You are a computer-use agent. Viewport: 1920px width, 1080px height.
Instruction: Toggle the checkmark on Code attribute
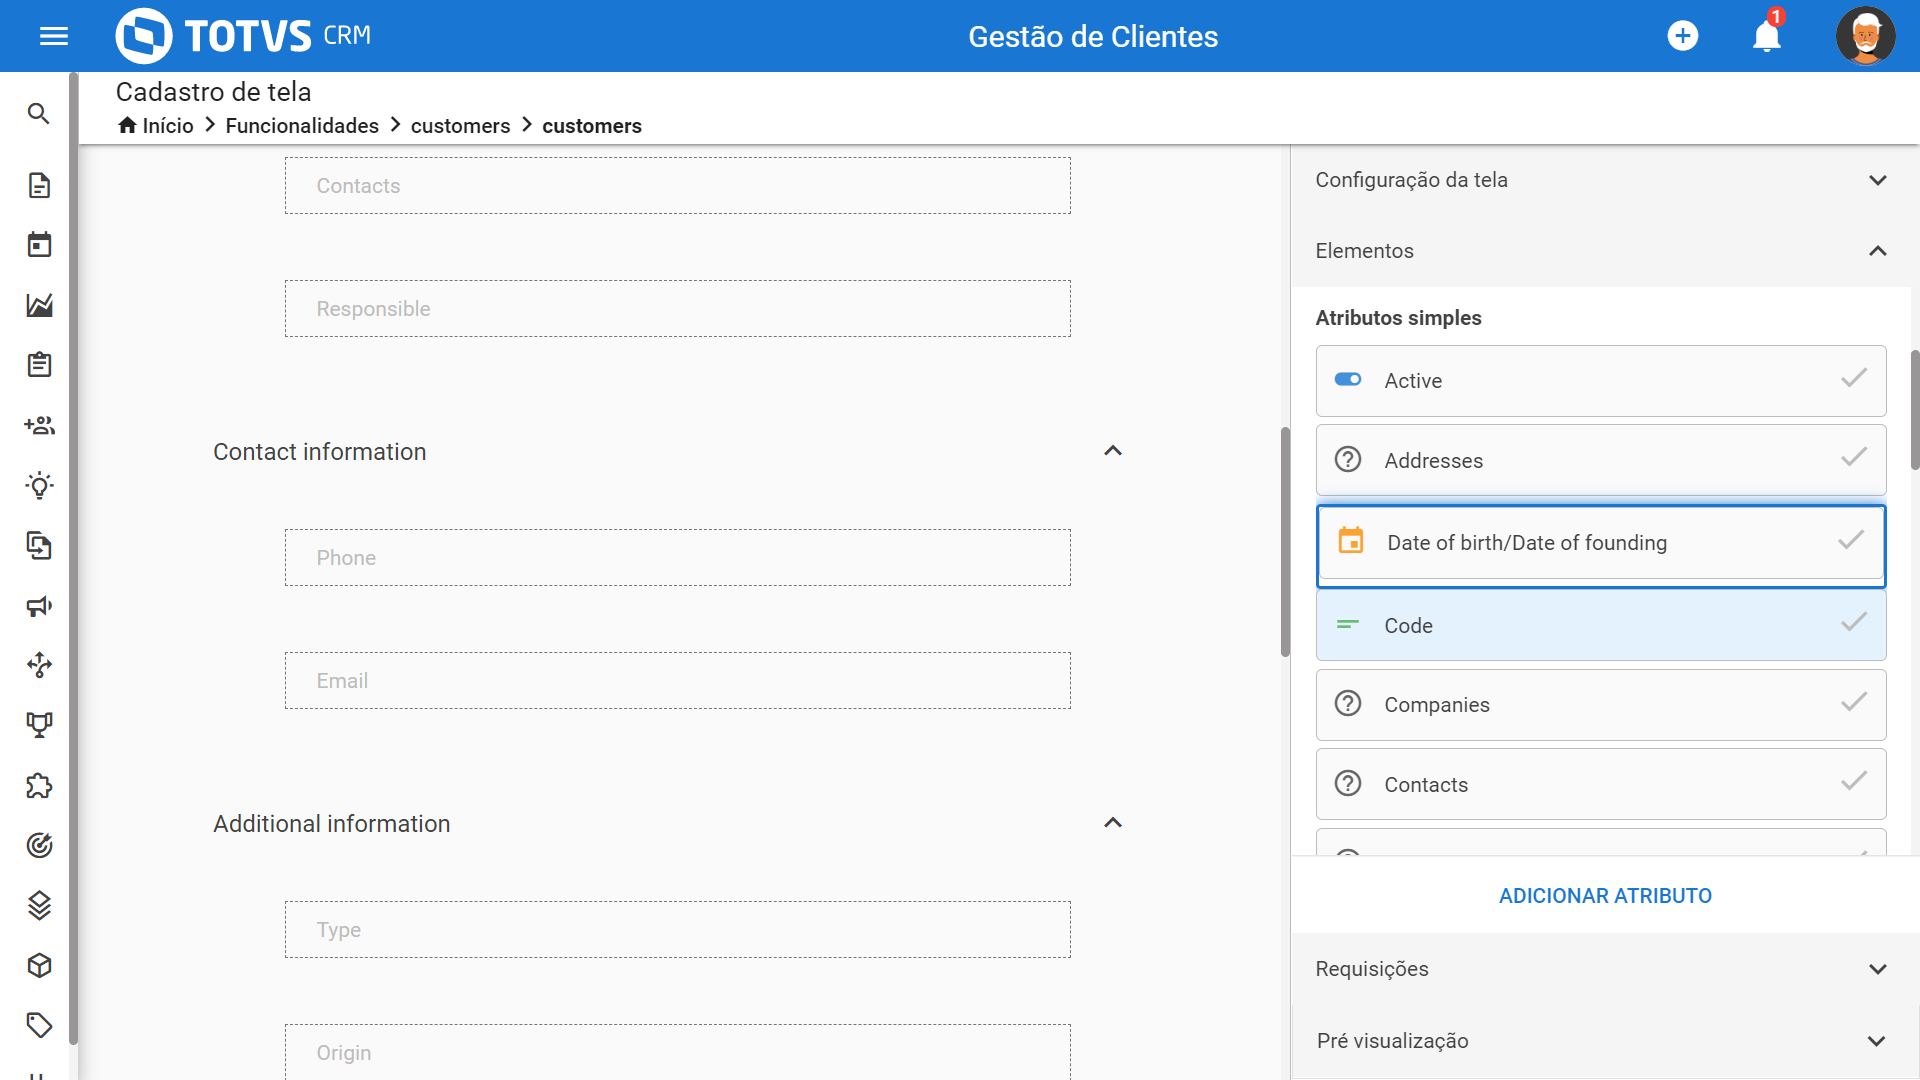point(1853,623)
